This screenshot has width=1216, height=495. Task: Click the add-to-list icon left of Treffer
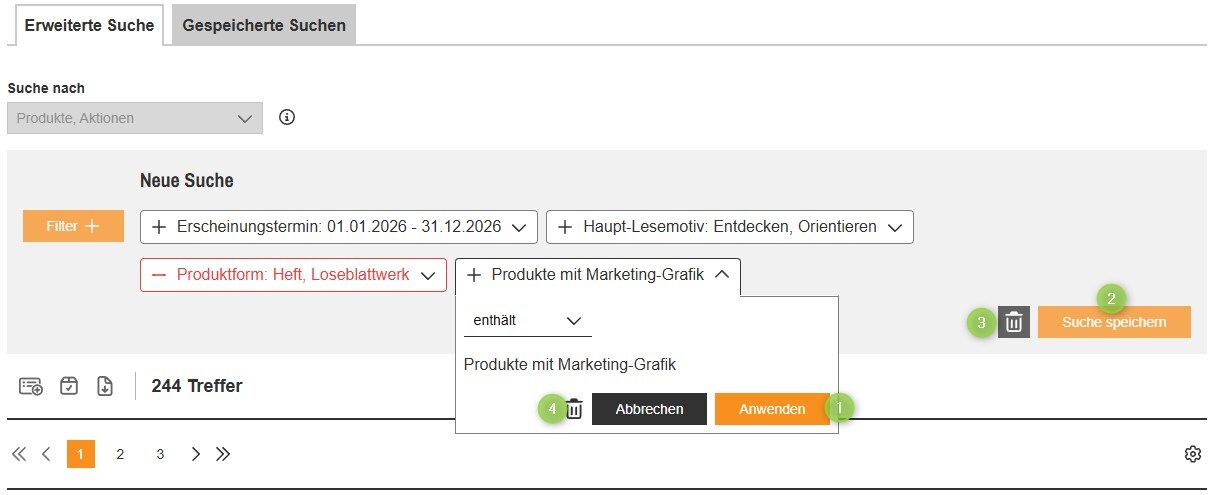coord(31,386)
